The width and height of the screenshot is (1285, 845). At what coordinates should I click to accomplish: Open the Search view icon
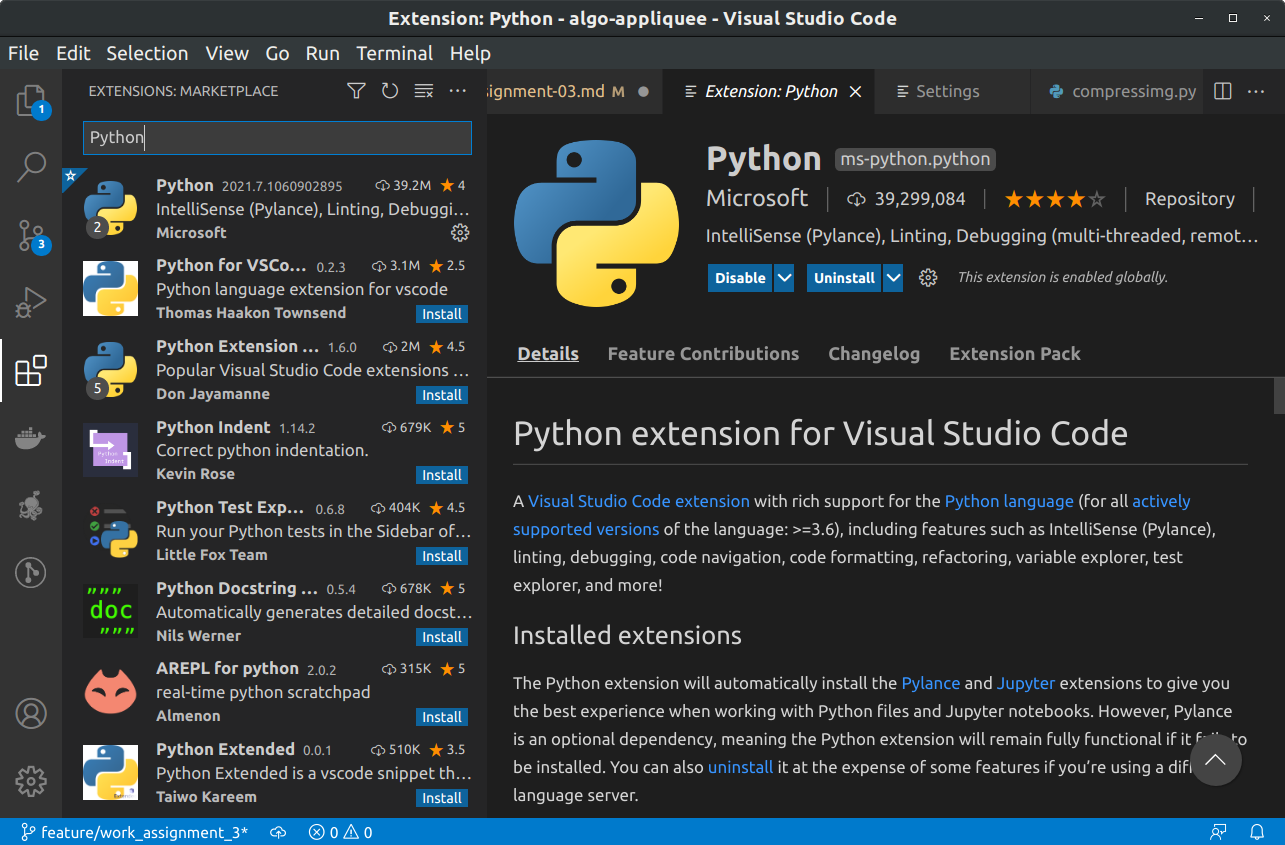click(31, 167)
